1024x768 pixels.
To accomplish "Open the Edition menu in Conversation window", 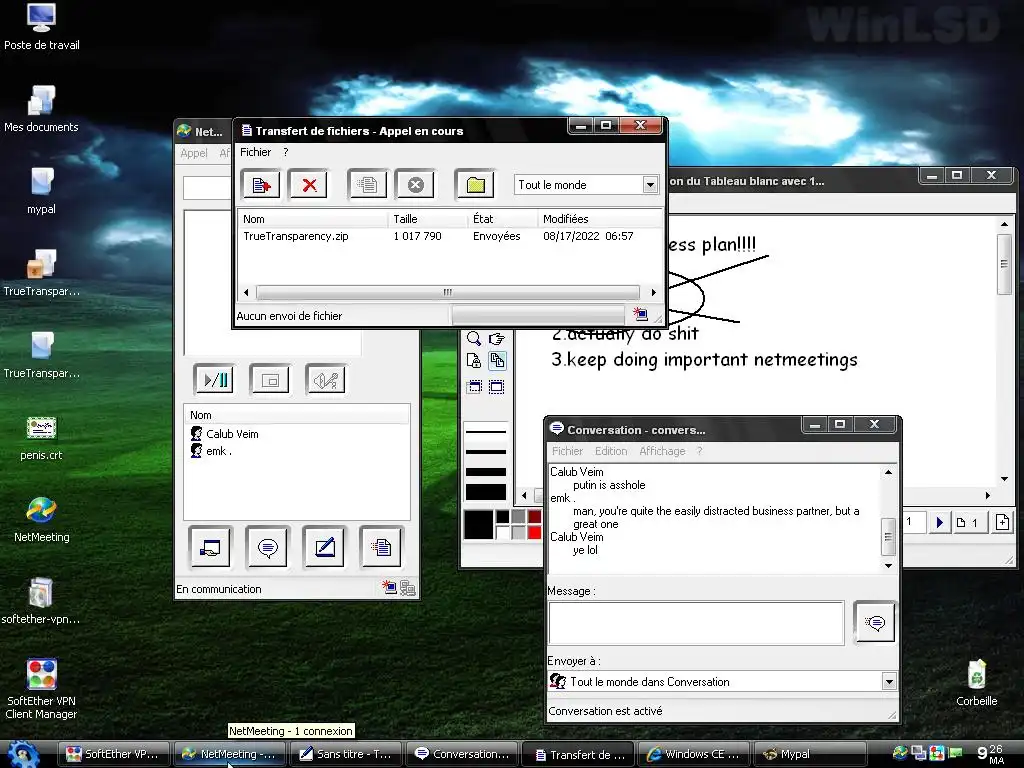I will pyautogui.click(x=611, y=451).
